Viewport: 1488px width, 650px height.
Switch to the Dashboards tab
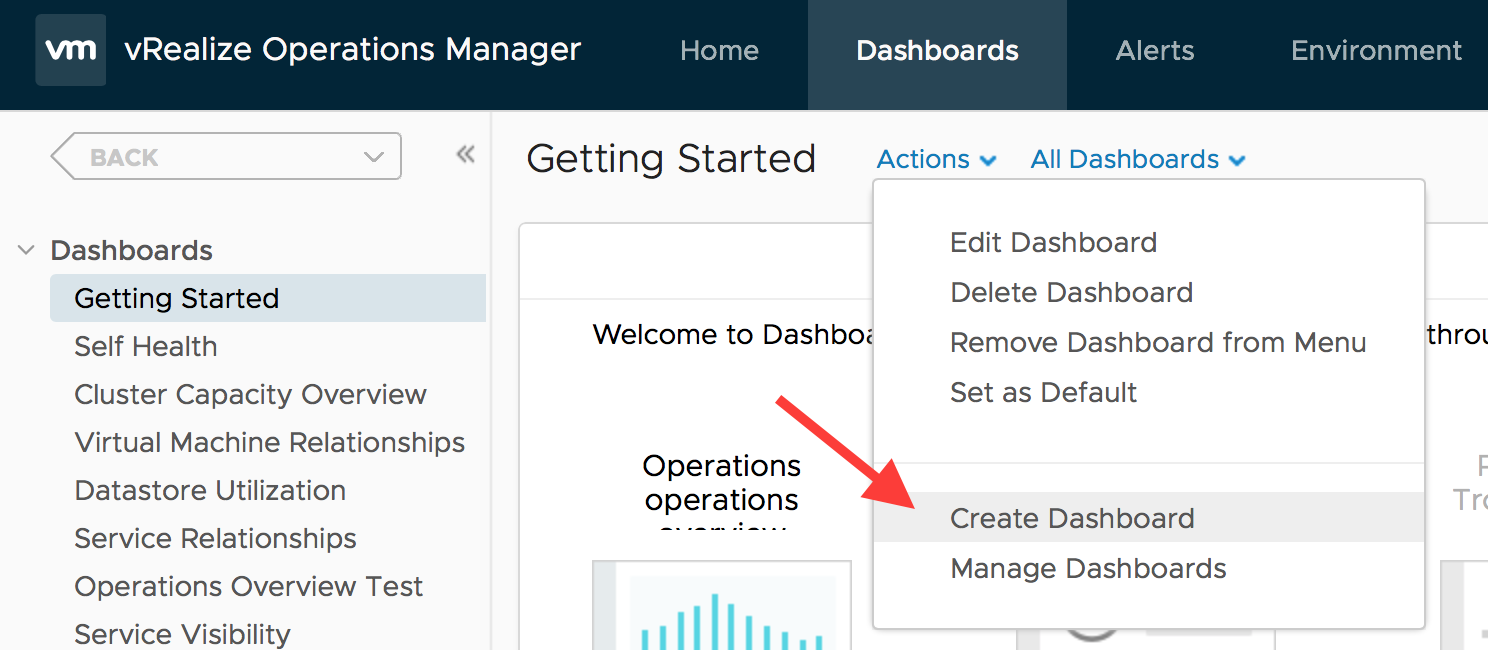[x=937, y=55]
